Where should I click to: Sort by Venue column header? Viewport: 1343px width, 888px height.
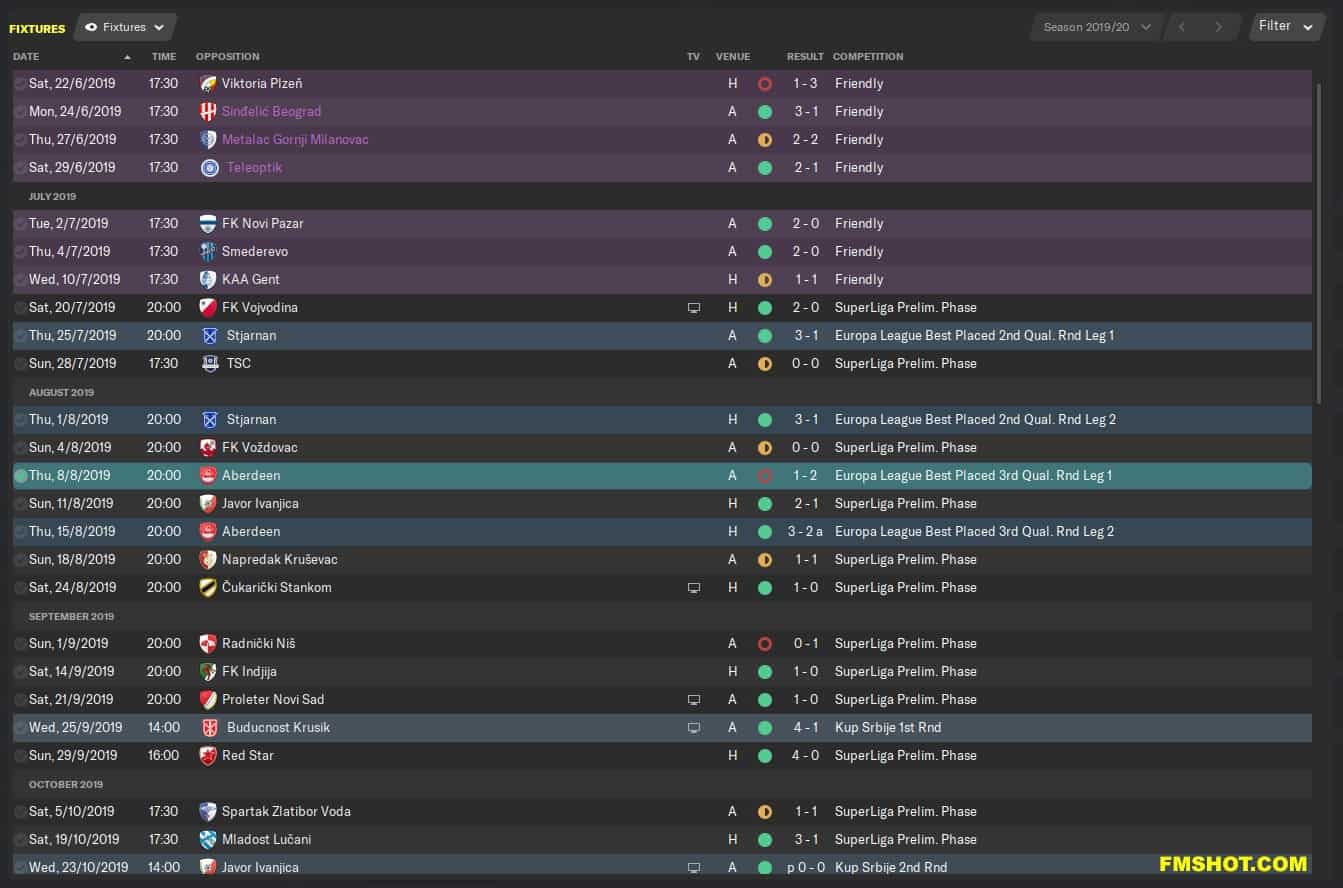tap(733, 57)
